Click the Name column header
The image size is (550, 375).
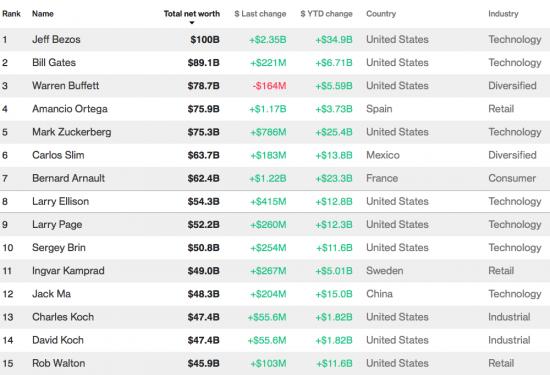click(x=43, y=14)
